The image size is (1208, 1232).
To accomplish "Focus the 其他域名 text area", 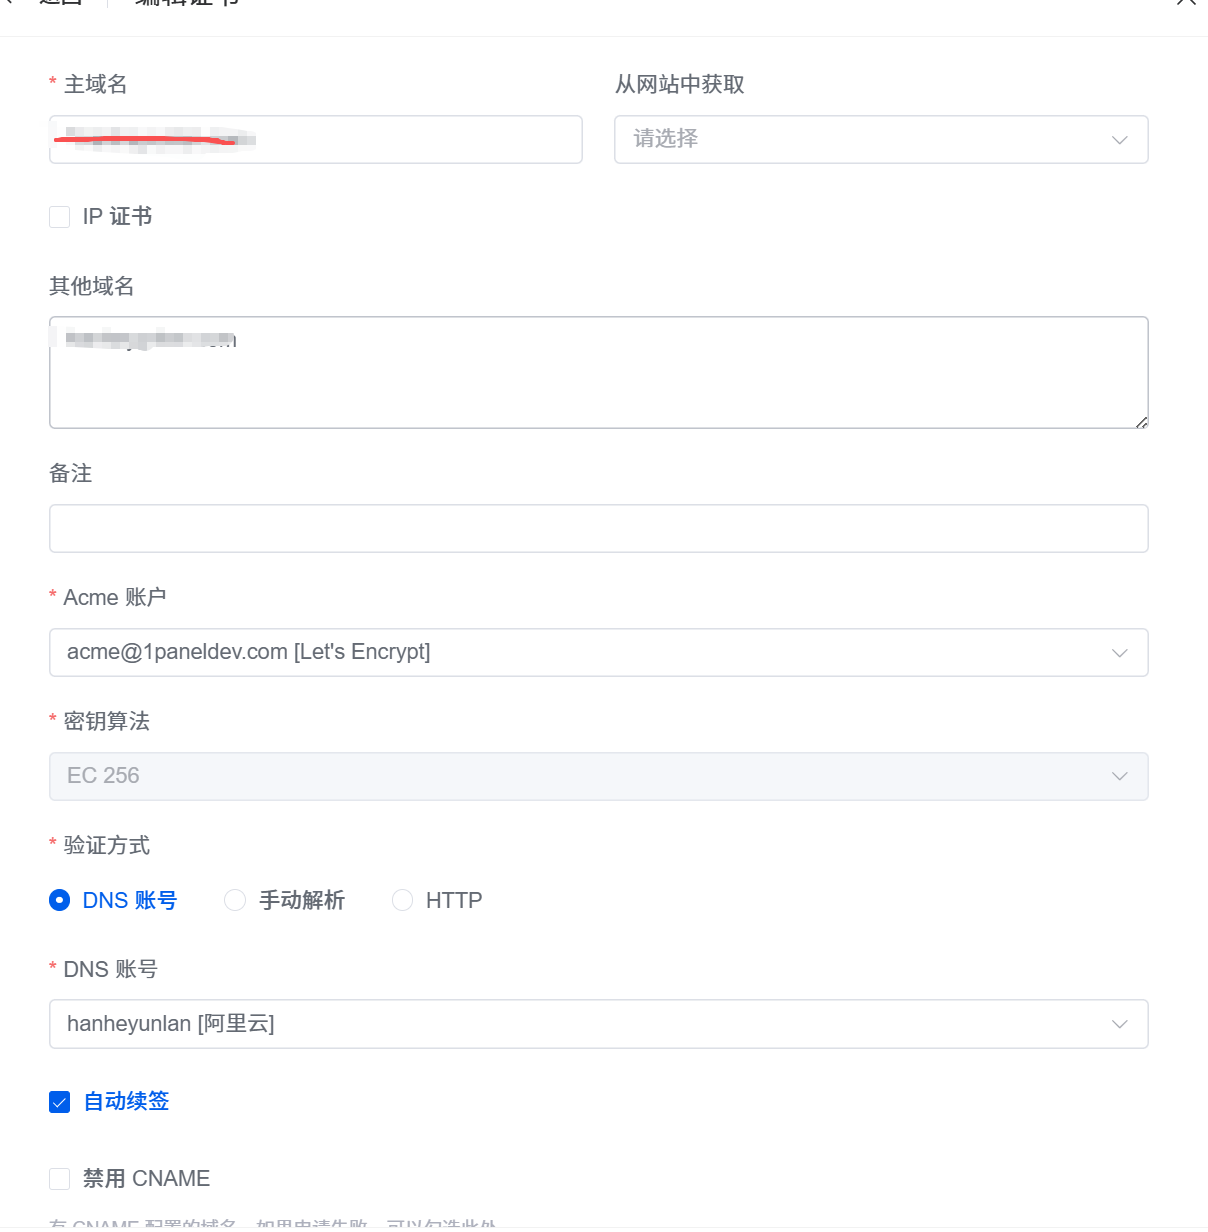I will pyautogui.click(x=599, y=373).
